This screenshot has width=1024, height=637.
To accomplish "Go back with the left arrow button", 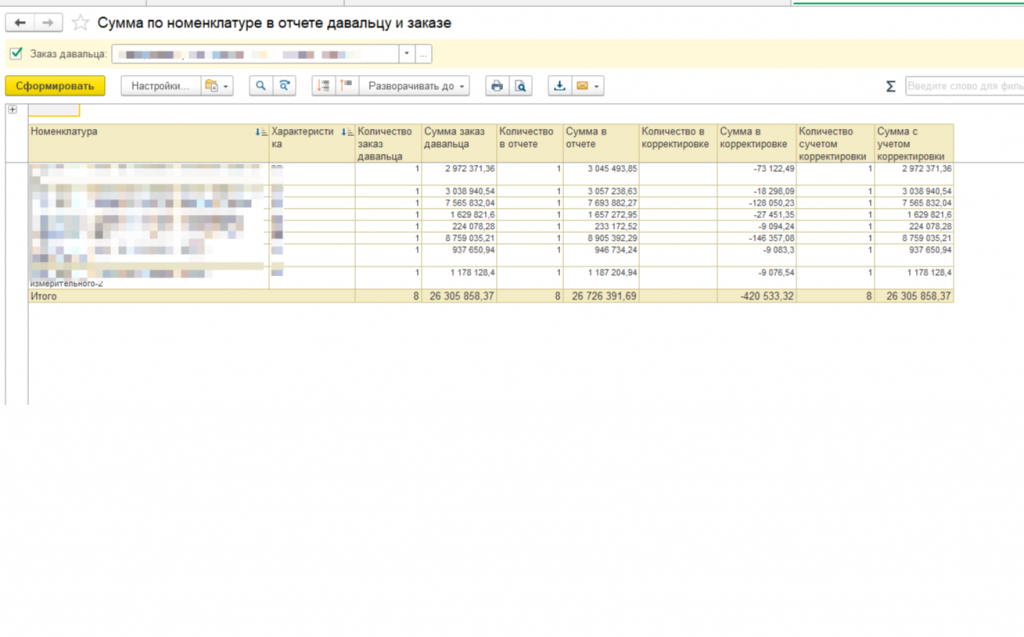I will (x=20, y=23).
